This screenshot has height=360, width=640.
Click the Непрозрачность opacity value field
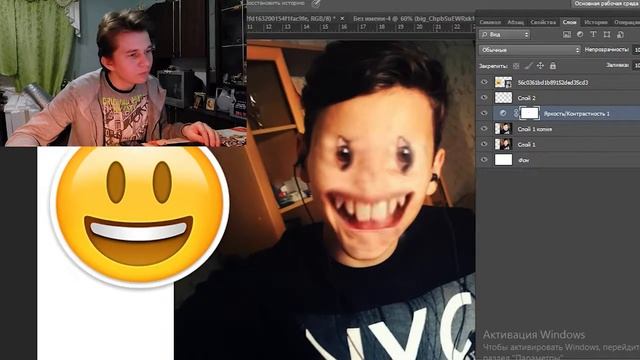point(636,50)
